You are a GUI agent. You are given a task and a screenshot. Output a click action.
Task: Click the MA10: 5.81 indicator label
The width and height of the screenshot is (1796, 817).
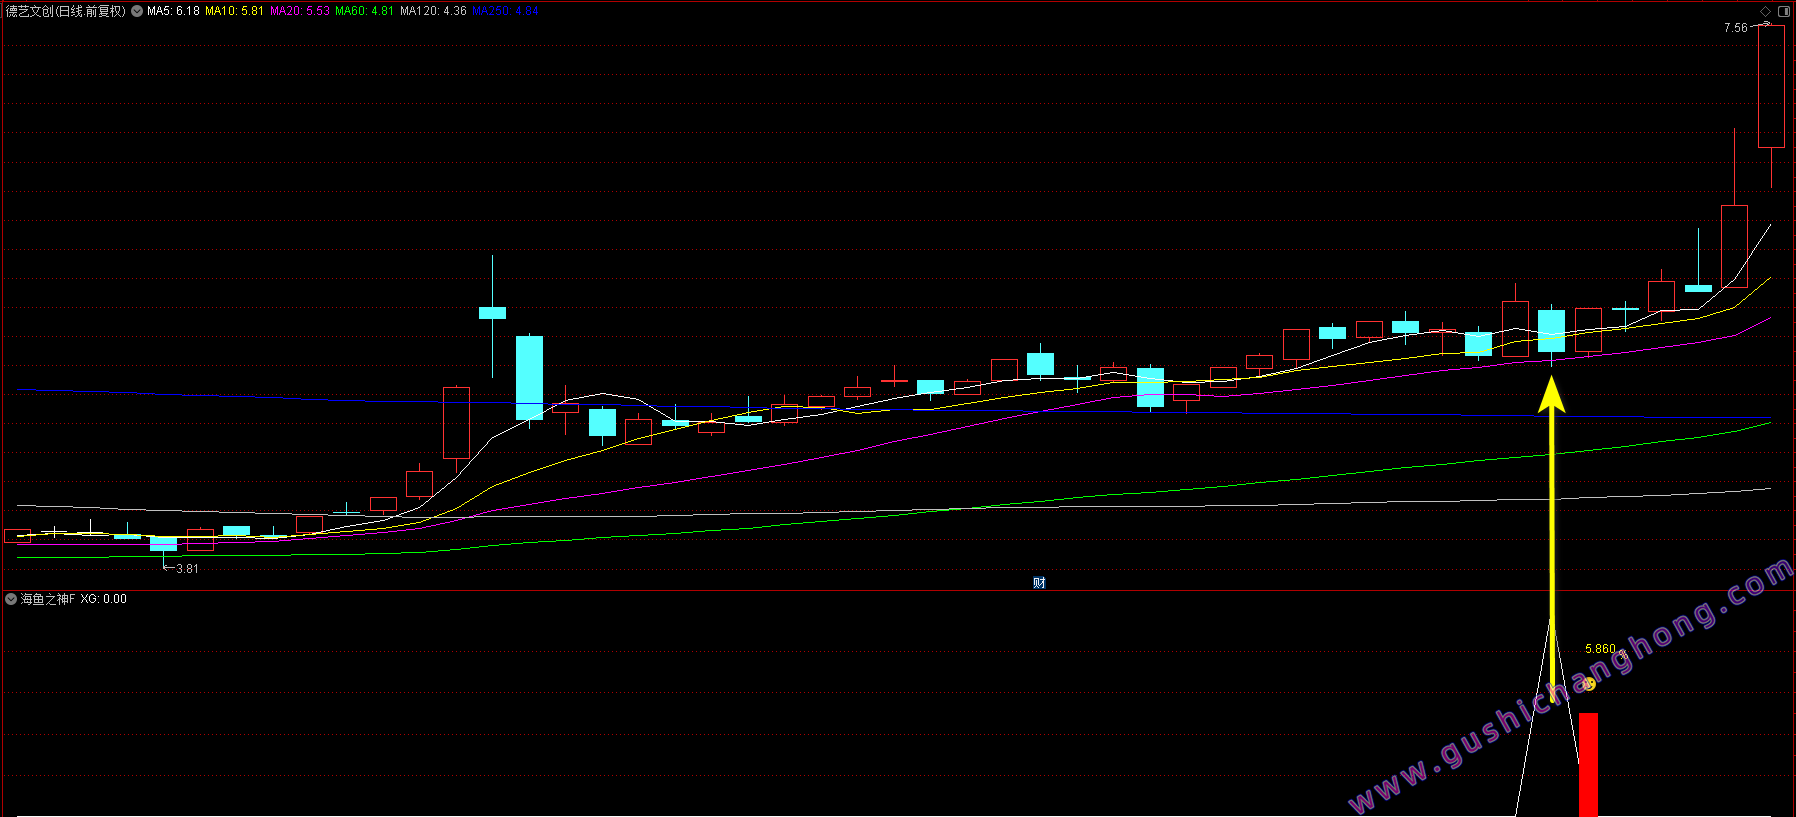pos(235,11)
